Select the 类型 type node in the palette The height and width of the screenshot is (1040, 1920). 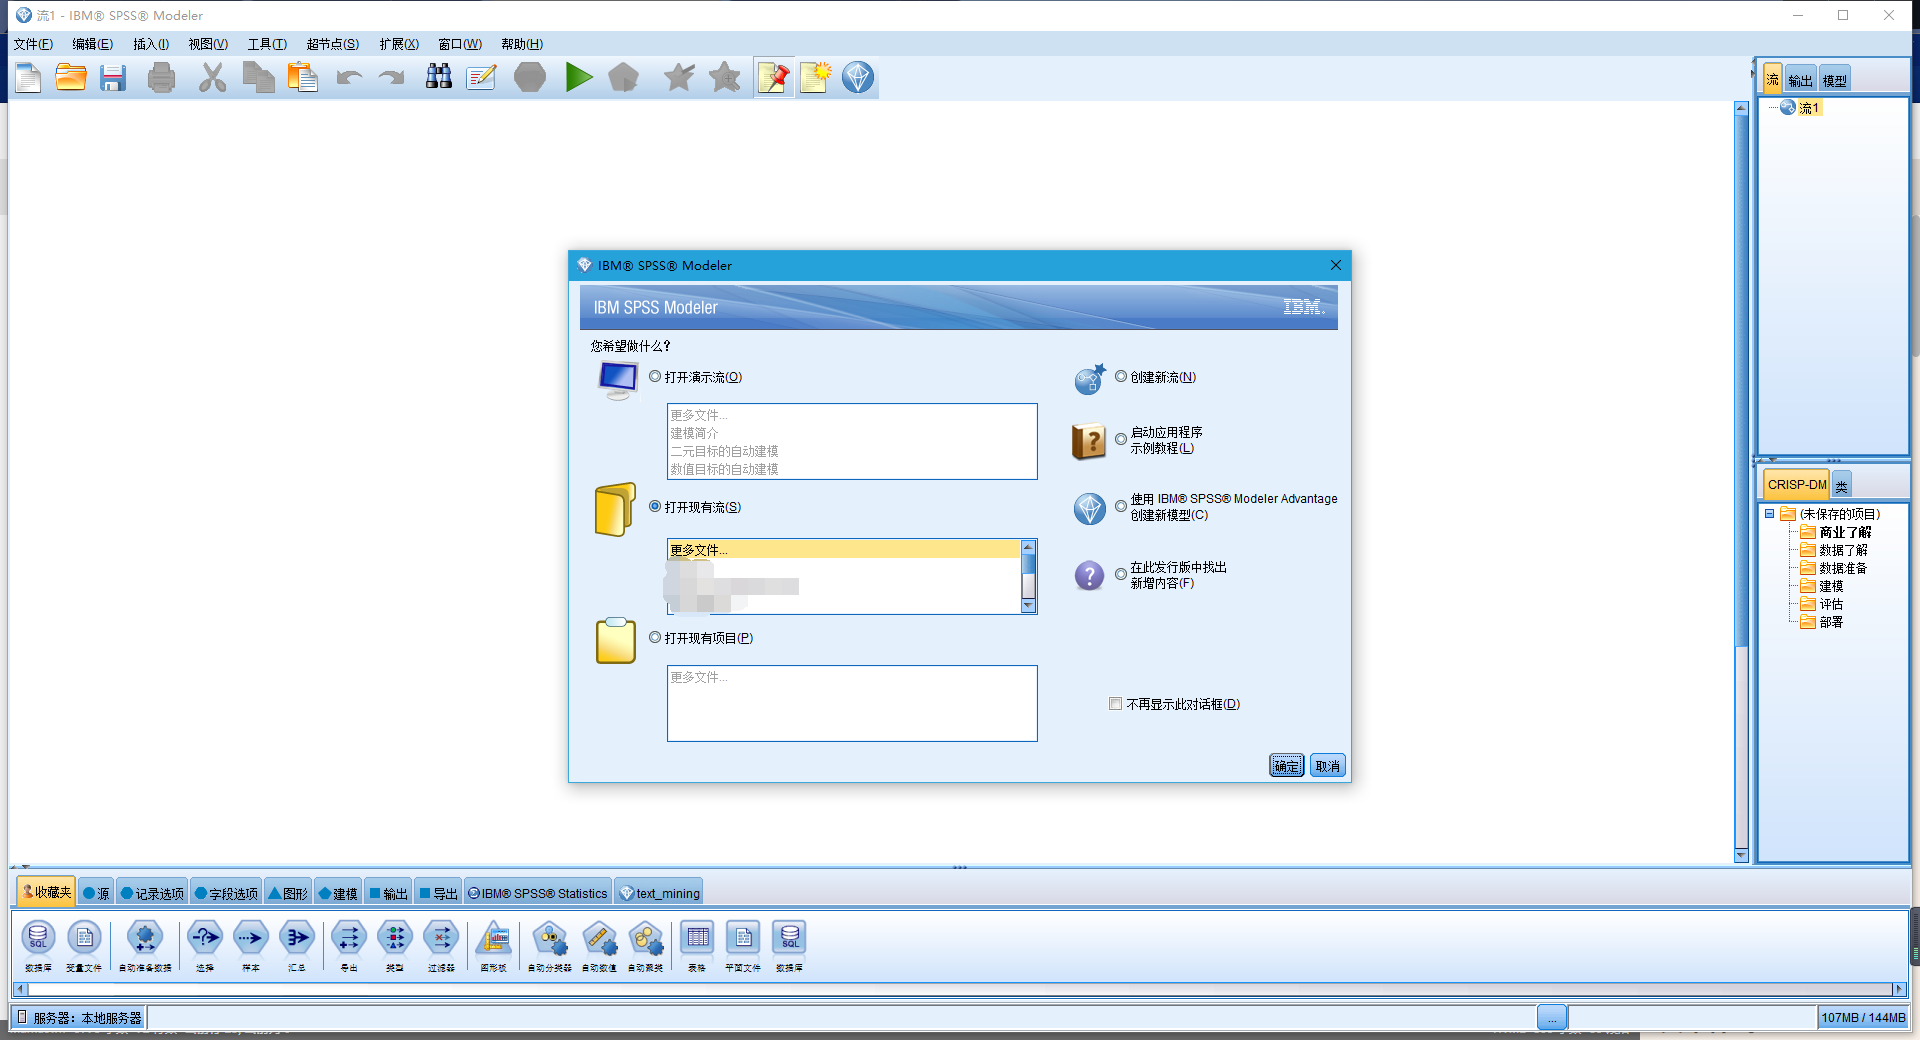395,946
